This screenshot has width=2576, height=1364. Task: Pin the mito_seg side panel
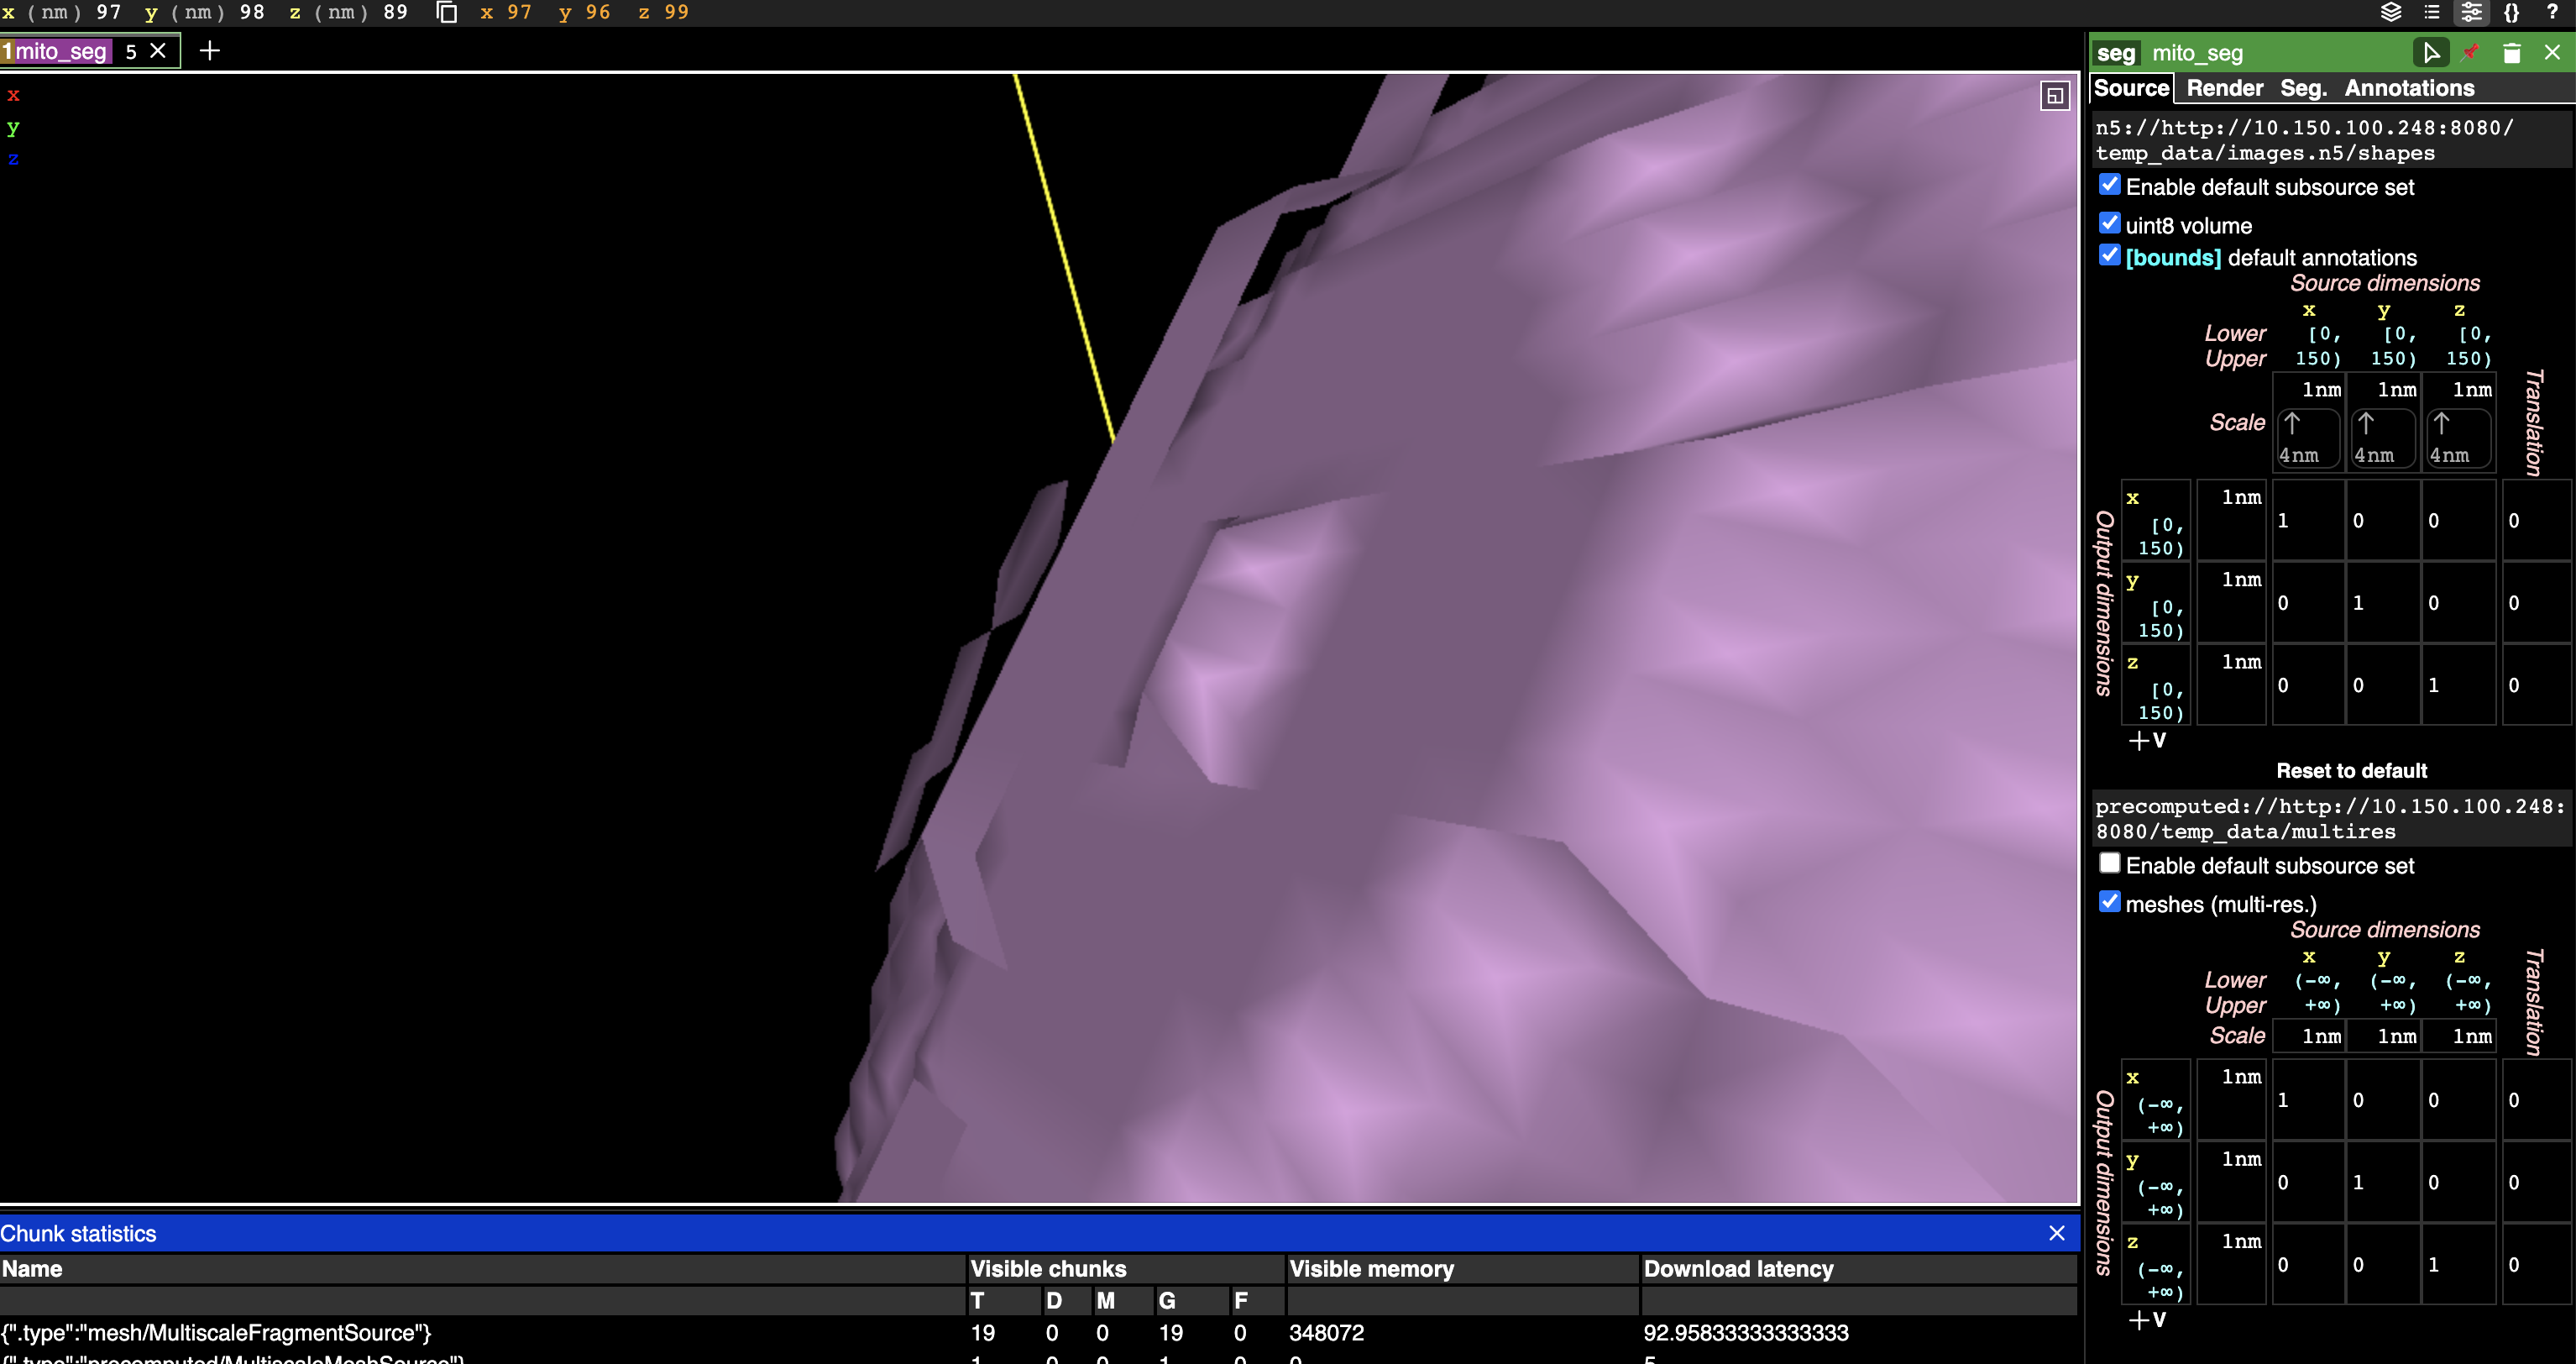pos(2470,52)
